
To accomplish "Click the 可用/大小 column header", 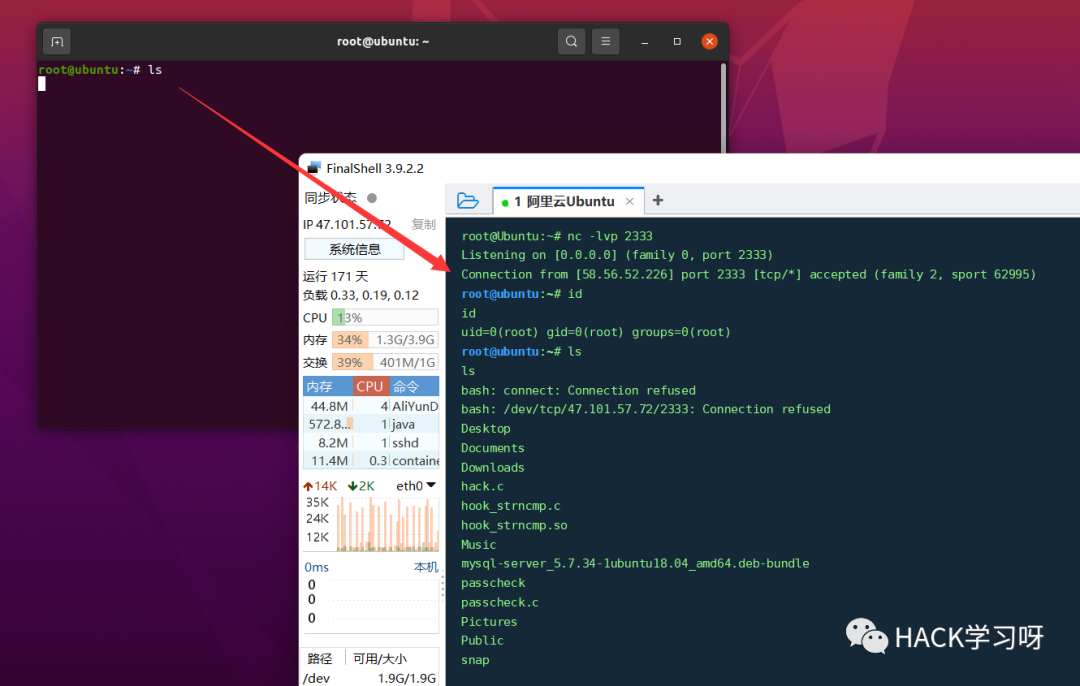I will click(x=380, y=658).
